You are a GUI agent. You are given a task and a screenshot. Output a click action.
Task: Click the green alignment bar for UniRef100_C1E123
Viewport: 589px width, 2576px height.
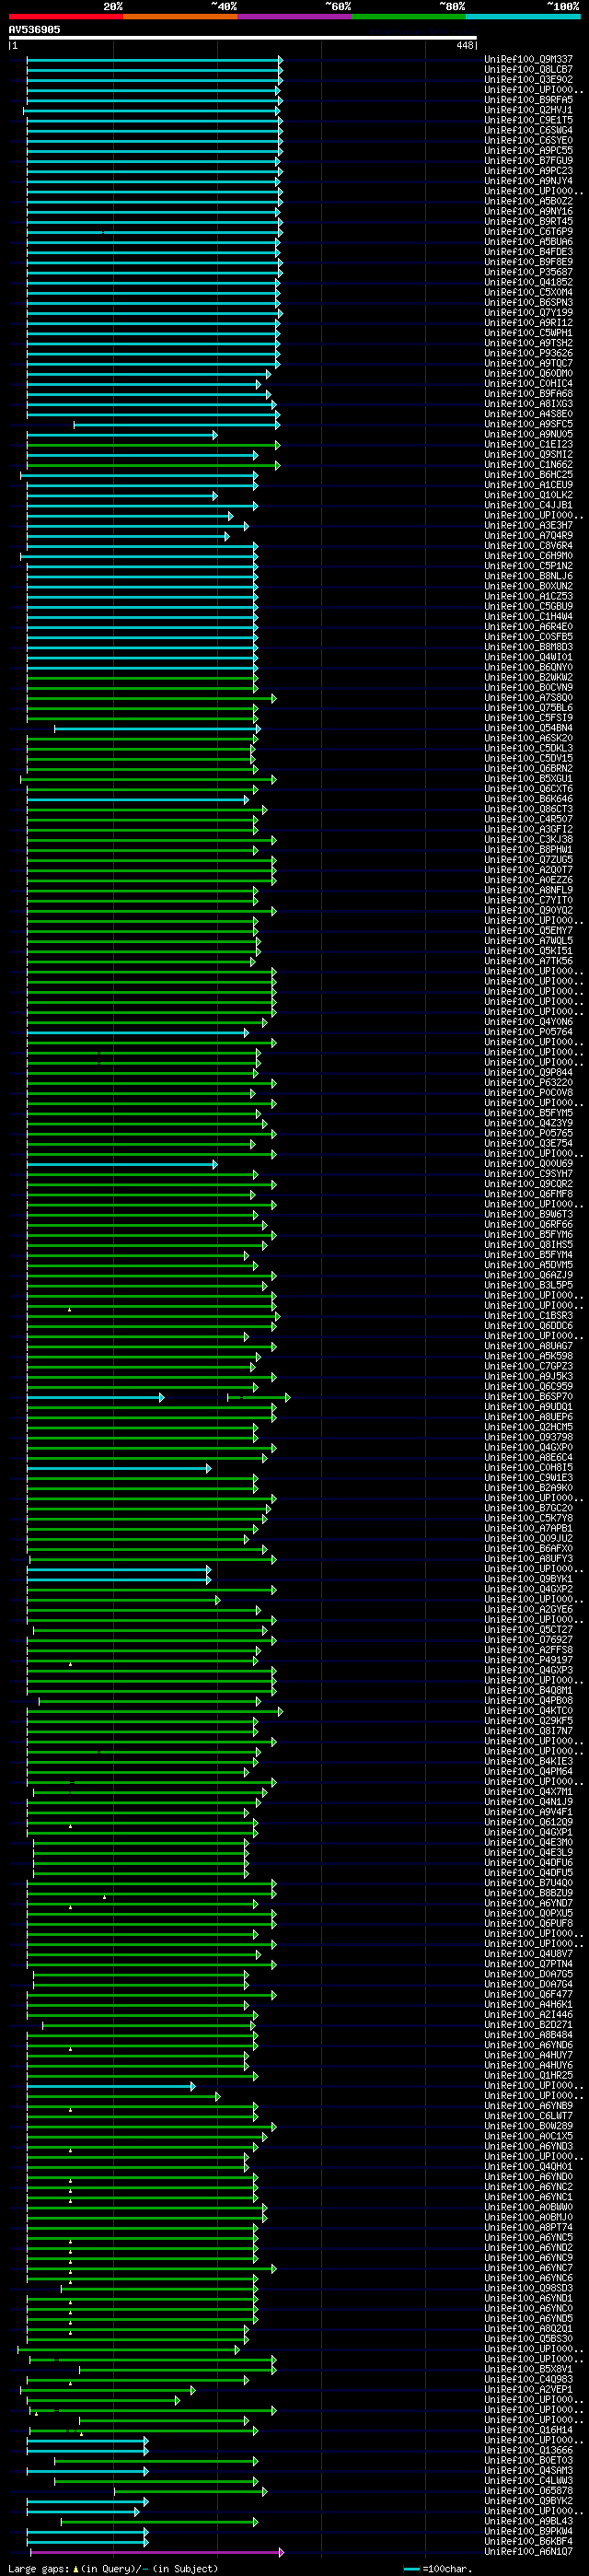click(153, 445)
